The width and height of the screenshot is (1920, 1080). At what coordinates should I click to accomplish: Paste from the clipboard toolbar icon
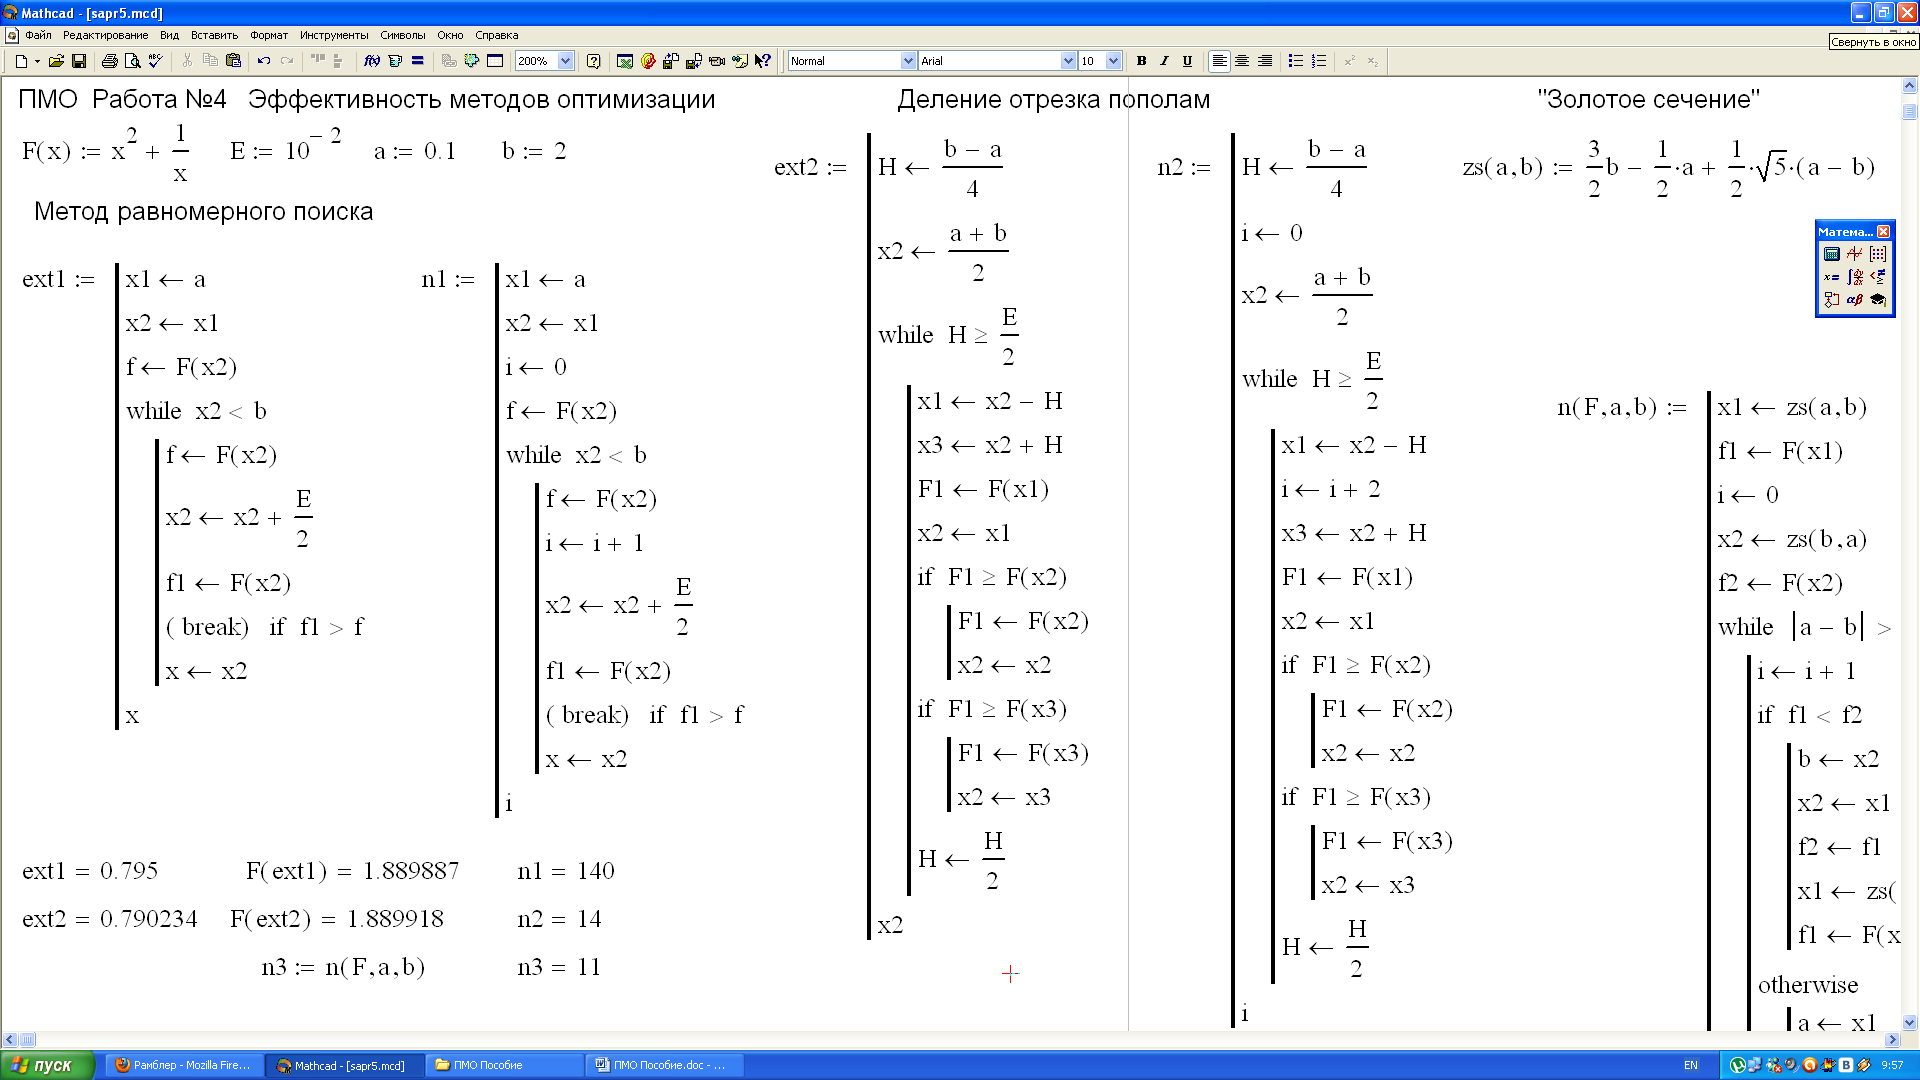(234, 61)
